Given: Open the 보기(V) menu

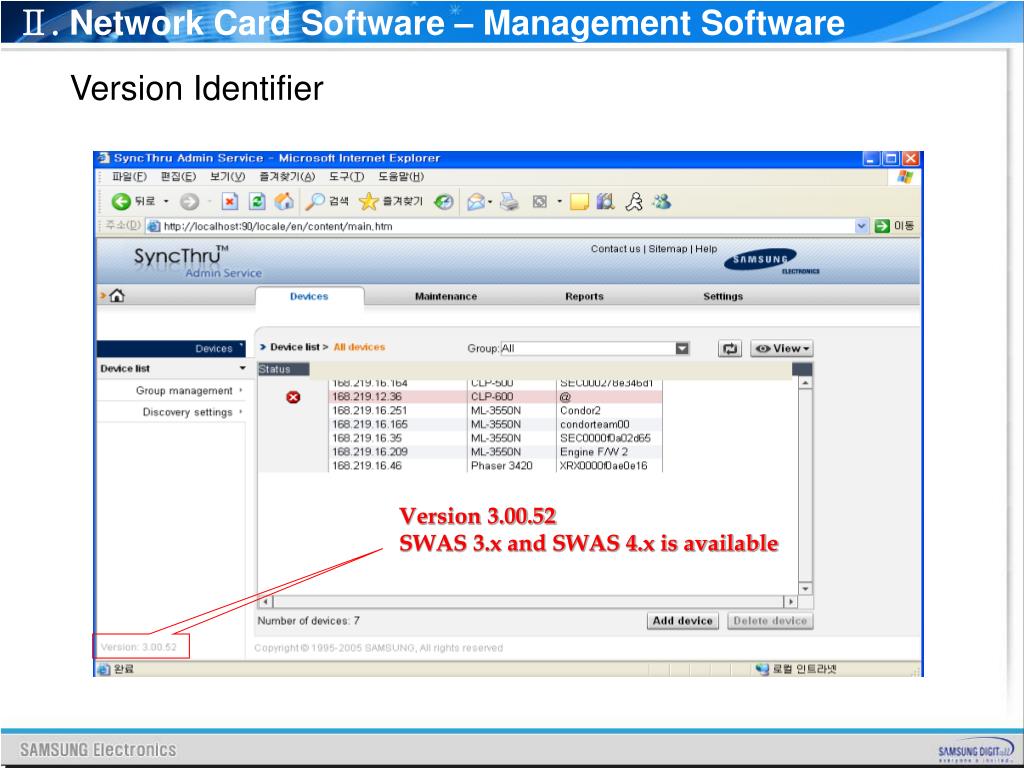Looking at the screenshot, I should [x=227, y=177].
